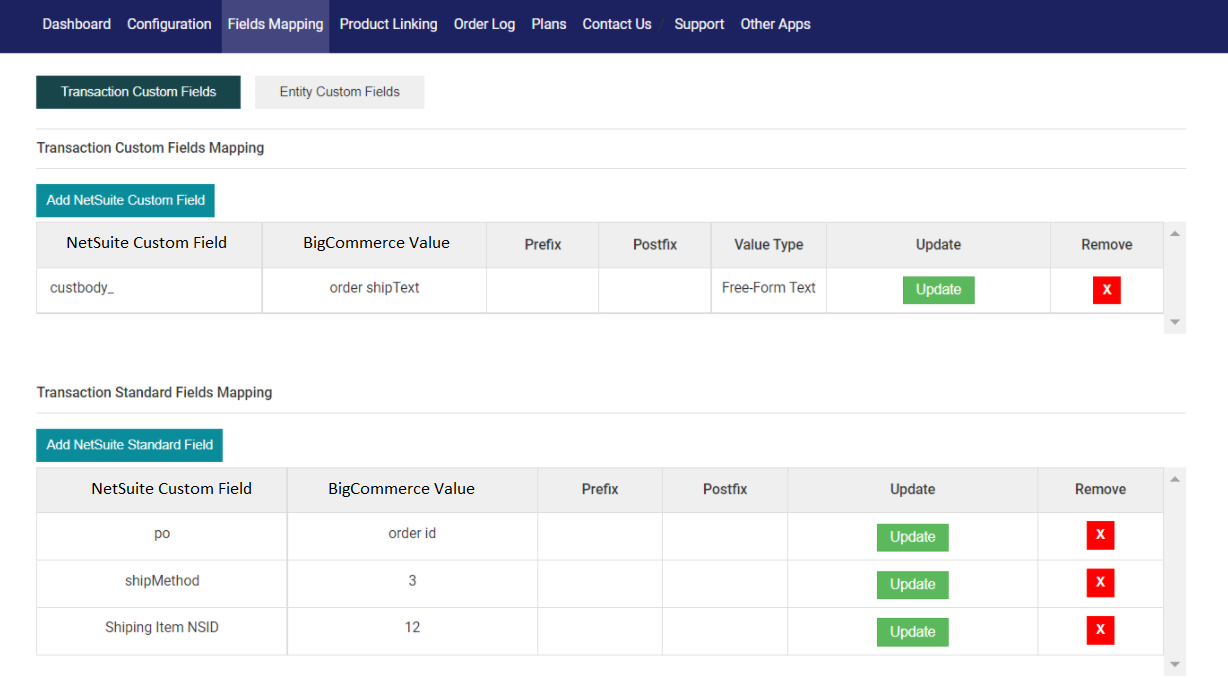
Task: Delete the Shiping Item NSID mapping row
Action: 1100,630
